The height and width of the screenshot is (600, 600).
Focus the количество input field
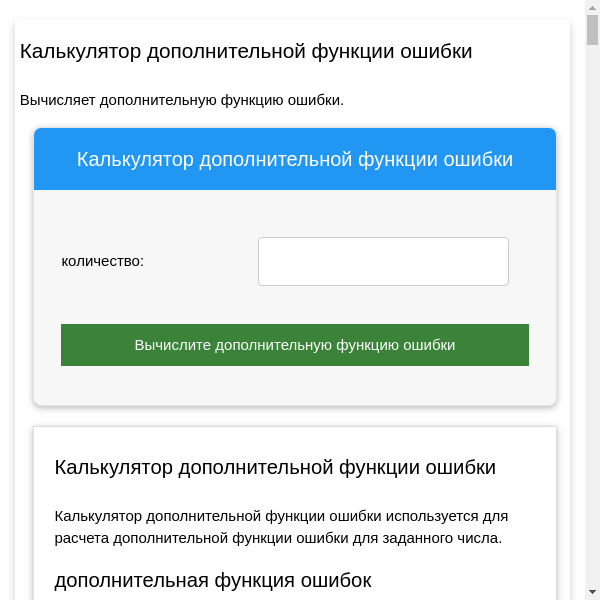click(383, 261)
